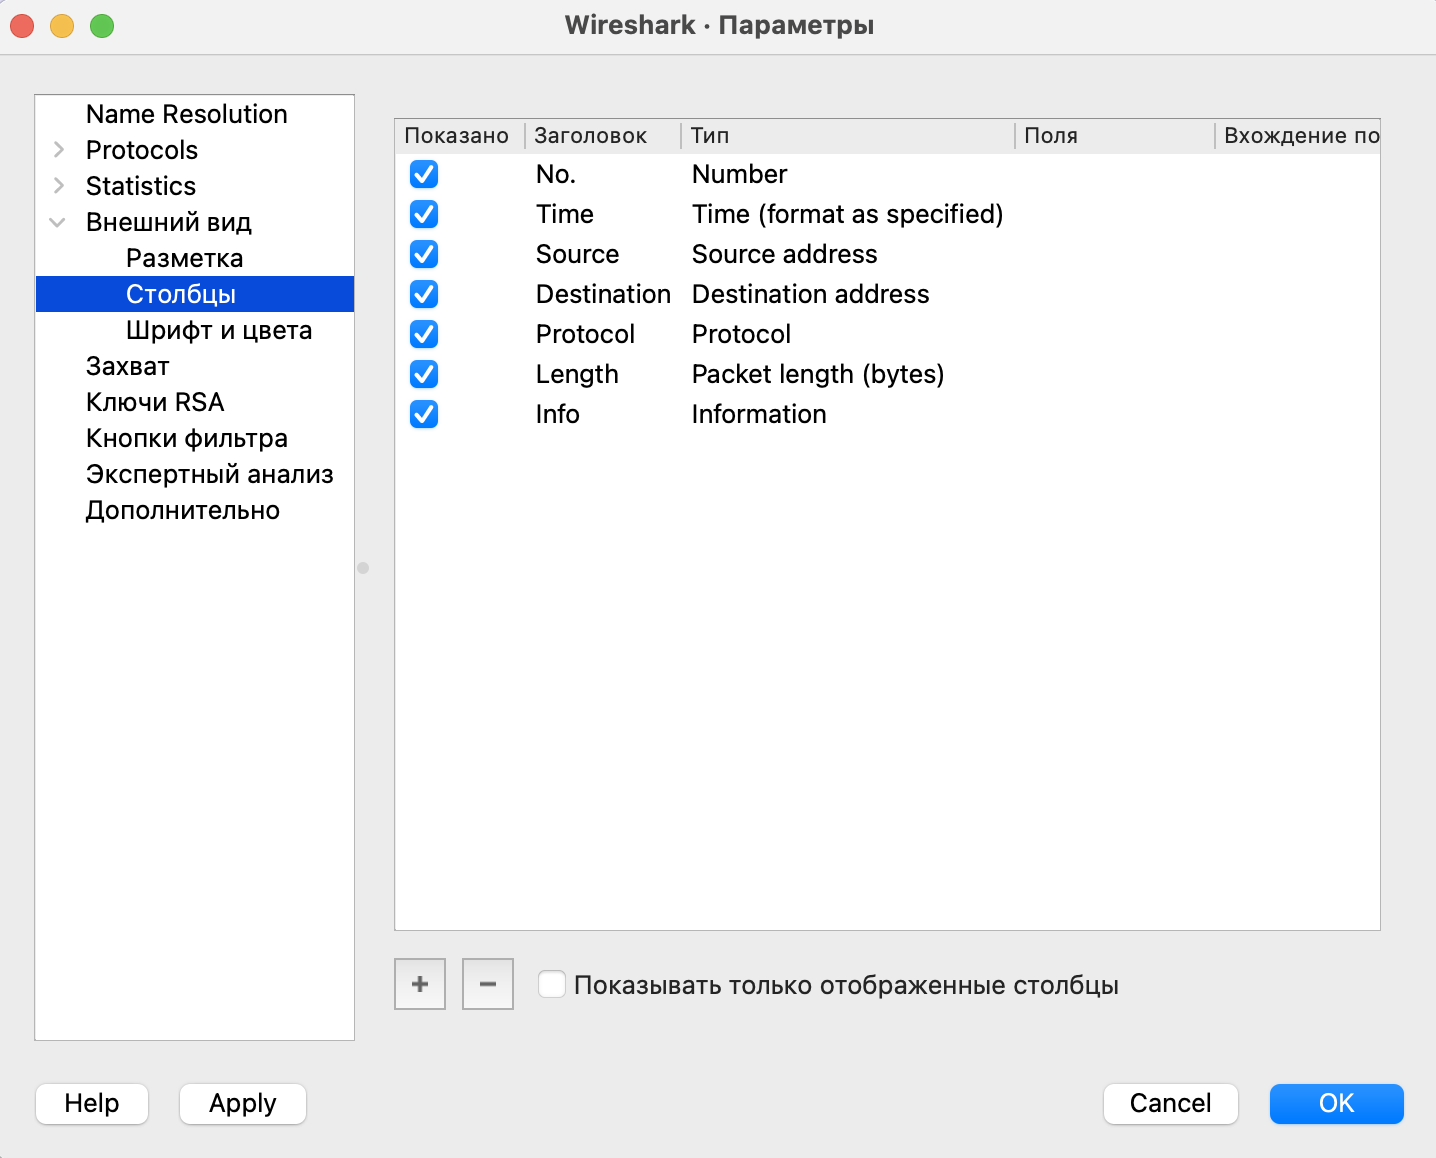Select Name Resolution in sidebar

(186, 114)
